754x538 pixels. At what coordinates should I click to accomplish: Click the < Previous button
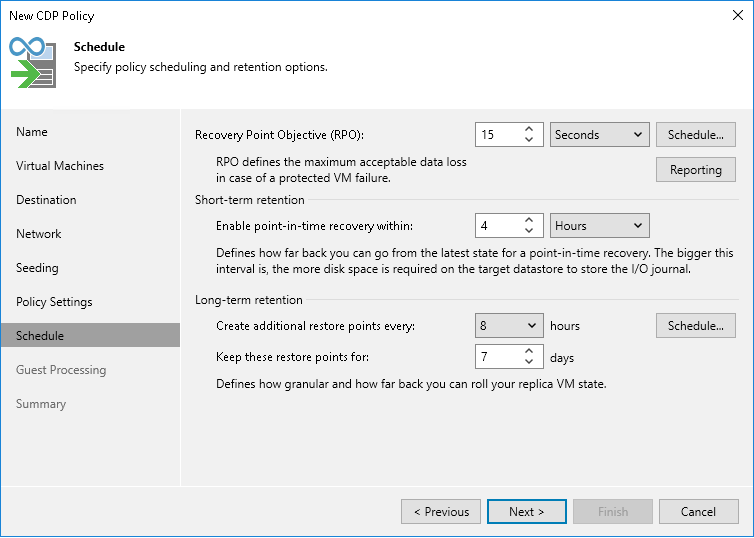441,512
